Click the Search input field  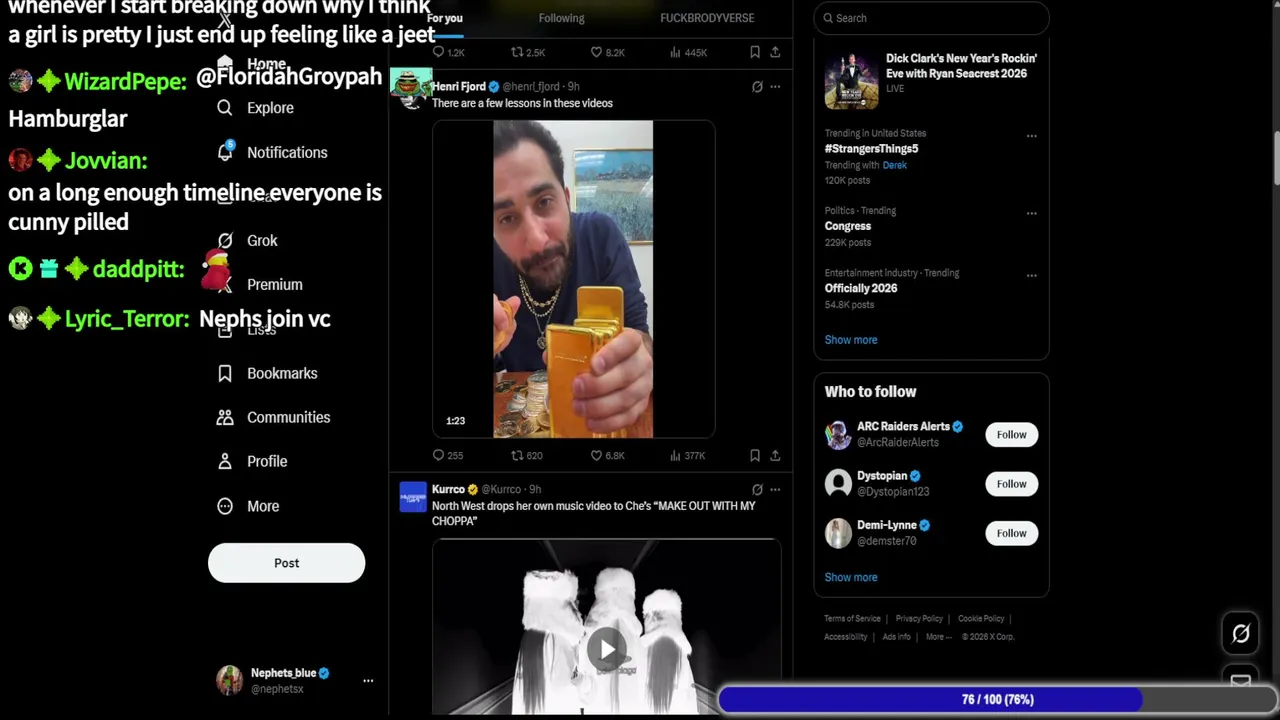(x=930, y=18)
